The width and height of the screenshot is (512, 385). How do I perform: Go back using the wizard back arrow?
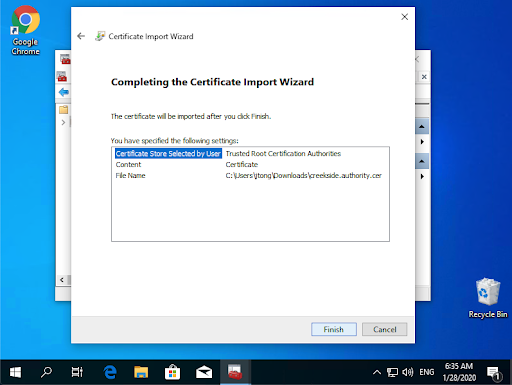coord(81,36)
